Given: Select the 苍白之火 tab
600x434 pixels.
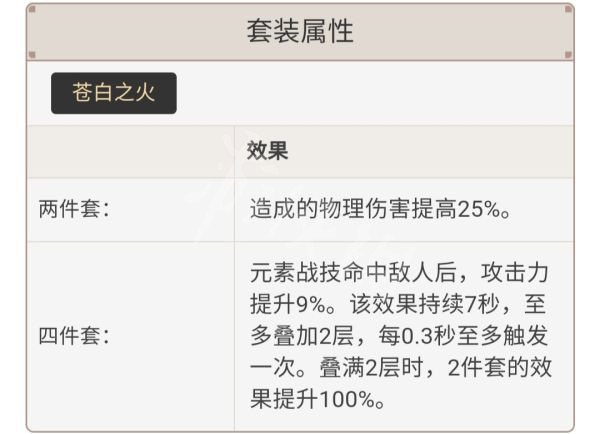Looking at the screenshot, I should tap(113, 93).
